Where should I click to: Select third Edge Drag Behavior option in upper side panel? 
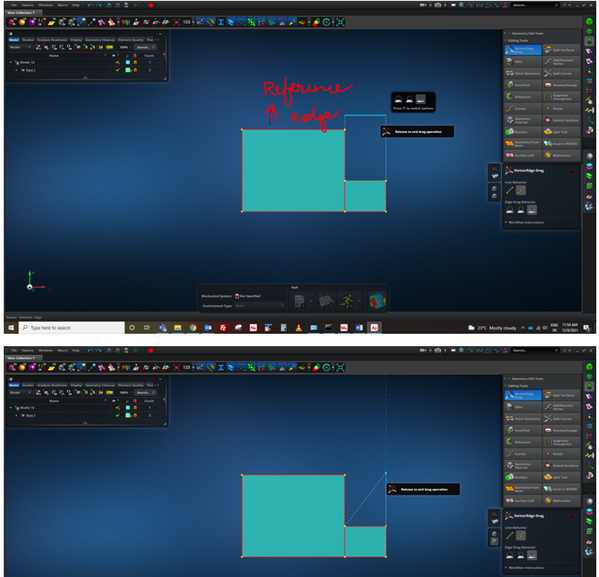click(x=532, y=210)
